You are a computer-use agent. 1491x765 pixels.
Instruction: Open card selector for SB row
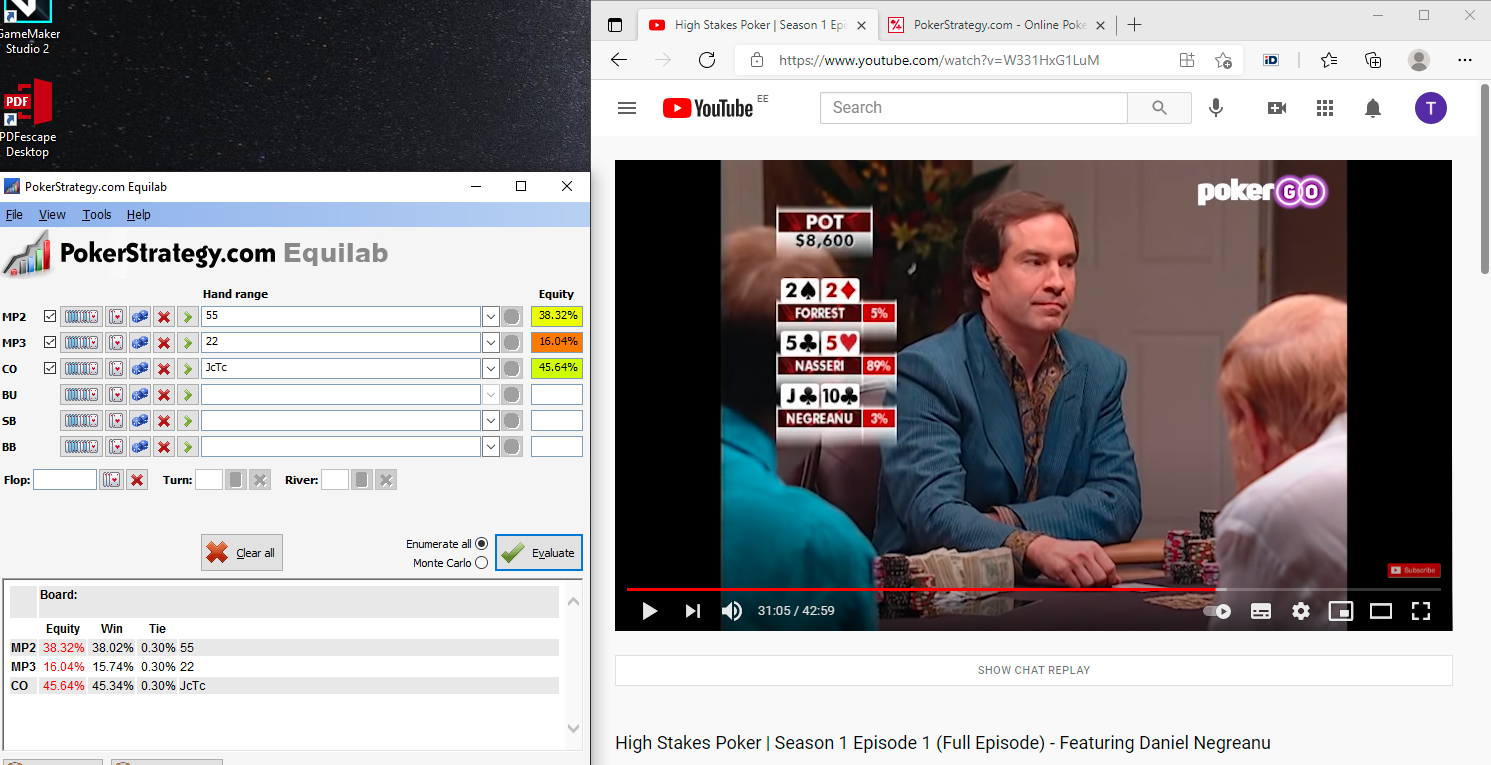point(116,420)
